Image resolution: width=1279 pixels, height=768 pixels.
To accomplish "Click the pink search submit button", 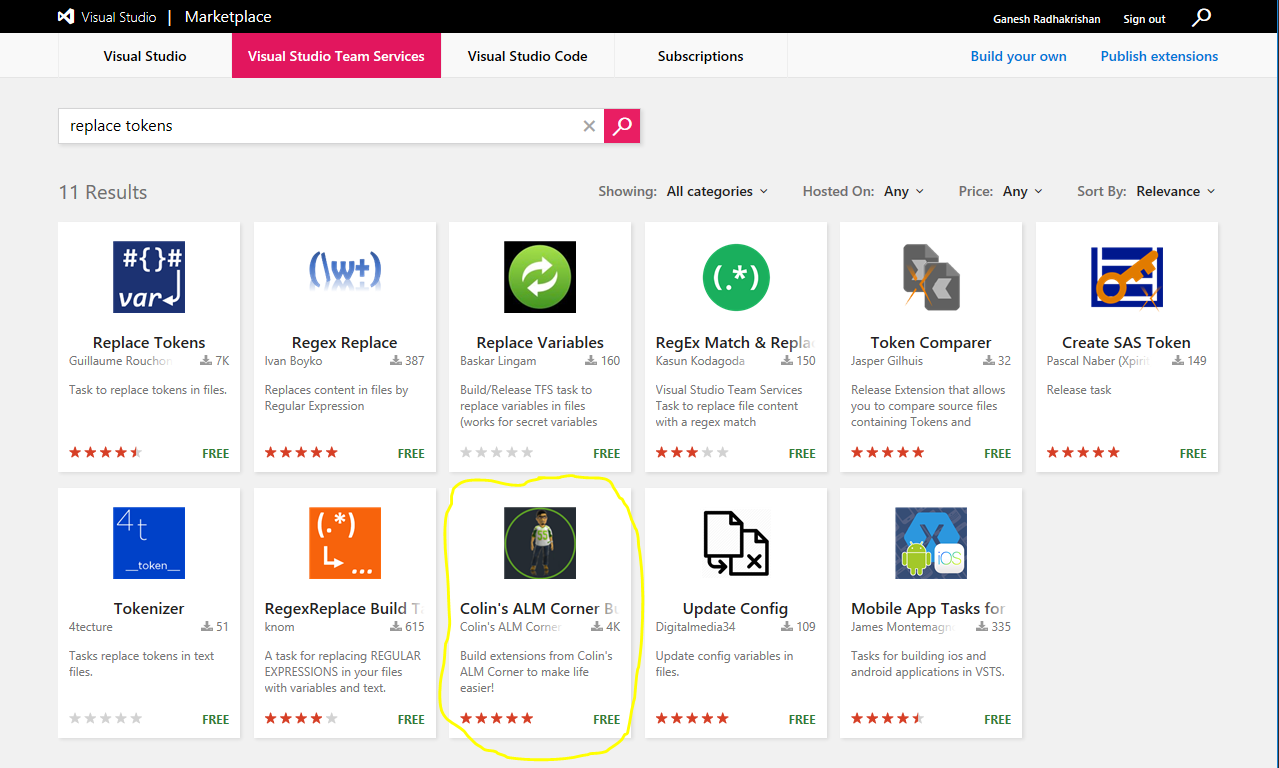I will (622, 126).
